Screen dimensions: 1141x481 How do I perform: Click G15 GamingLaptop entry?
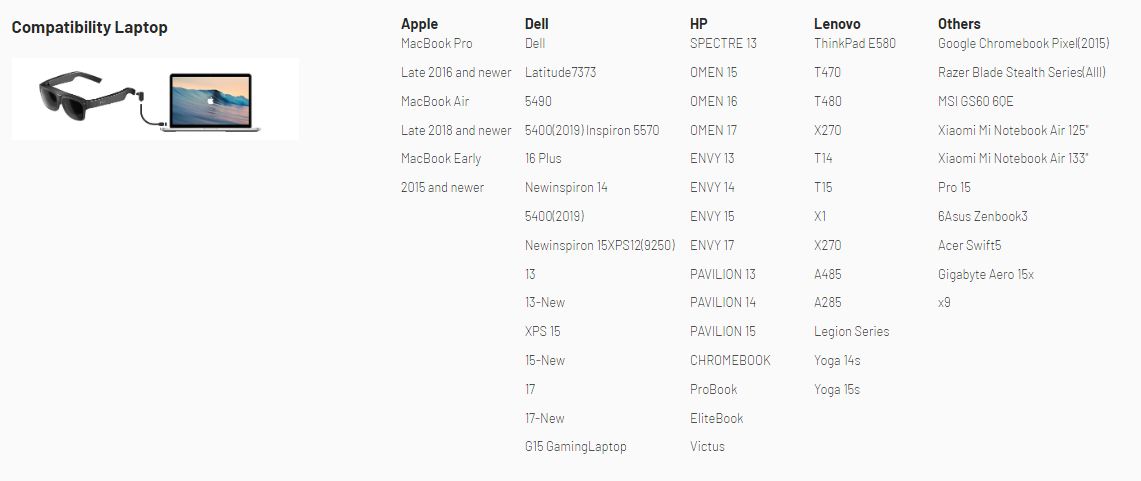576,447
